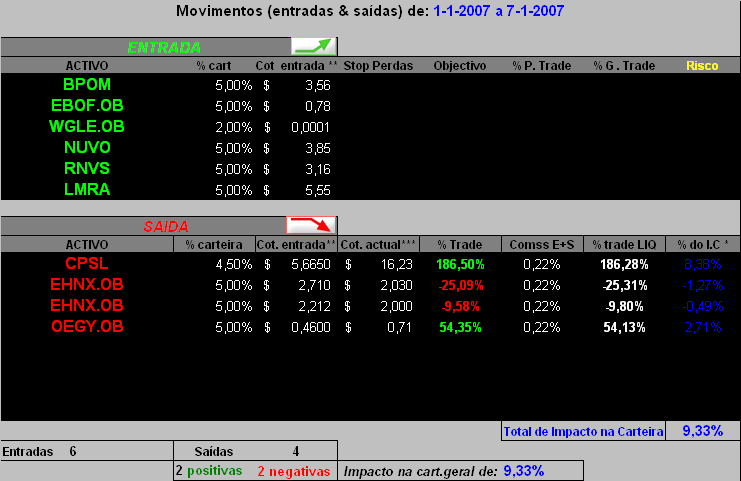Click the total impact 9,33% cell

click(x=703, y=431)
